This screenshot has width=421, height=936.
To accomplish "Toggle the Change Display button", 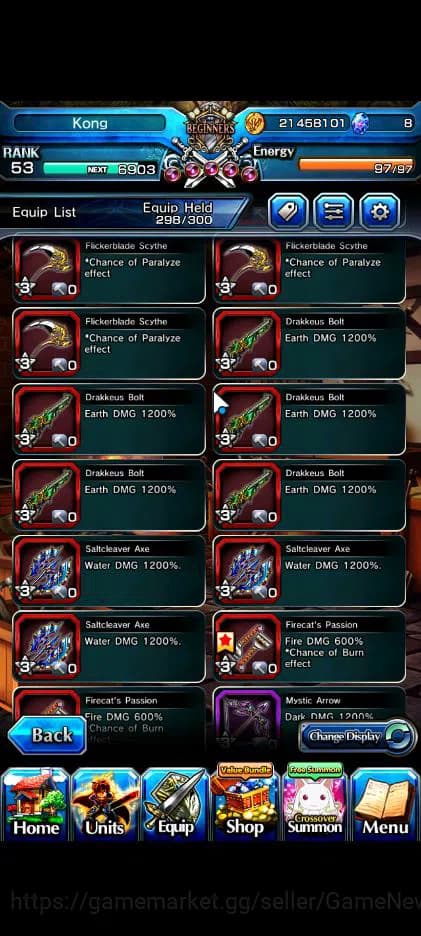I will [x=357, y=736].
